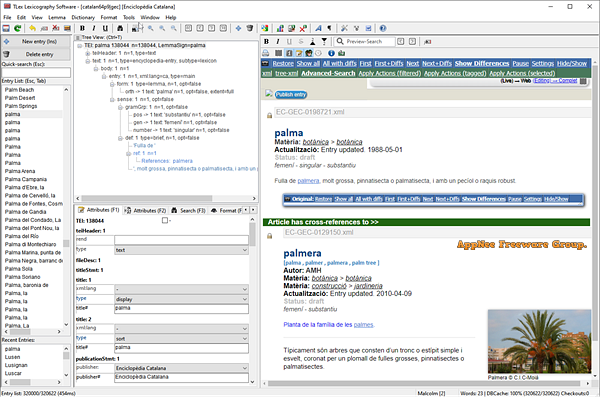This screenshot has width=600, height=397.
Task: Click the Apply Actions (tagged) link
Action: point(455,74)
